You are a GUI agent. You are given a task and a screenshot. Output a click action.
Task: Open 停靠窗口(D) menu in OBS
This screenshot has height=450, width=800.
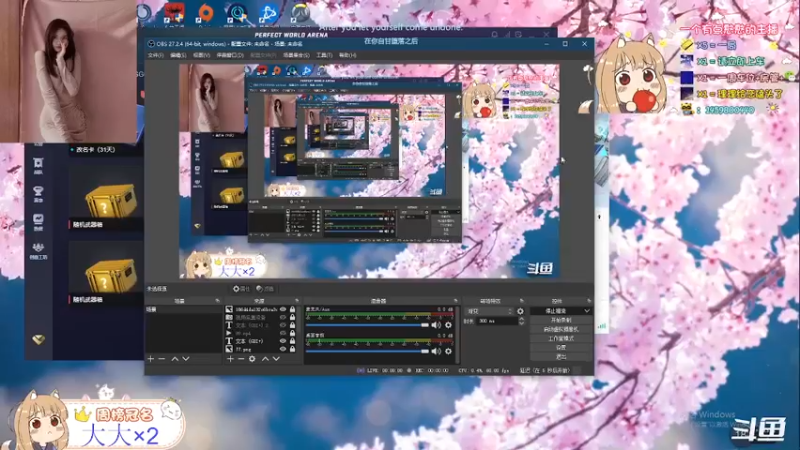pos(230,55)
